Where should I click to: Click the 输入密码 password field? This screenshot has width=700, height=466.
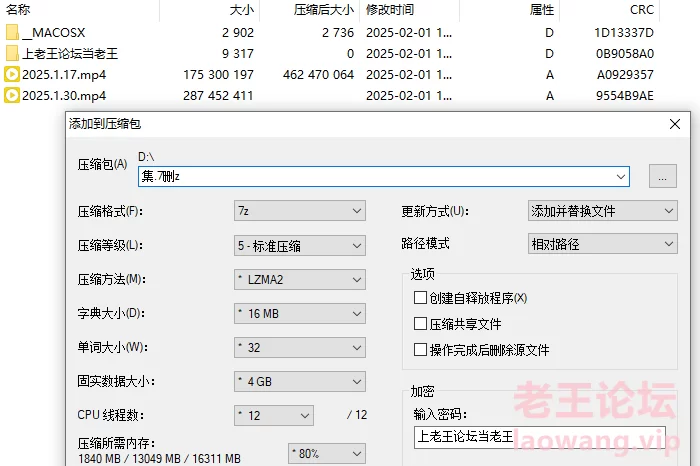(540, 437)
